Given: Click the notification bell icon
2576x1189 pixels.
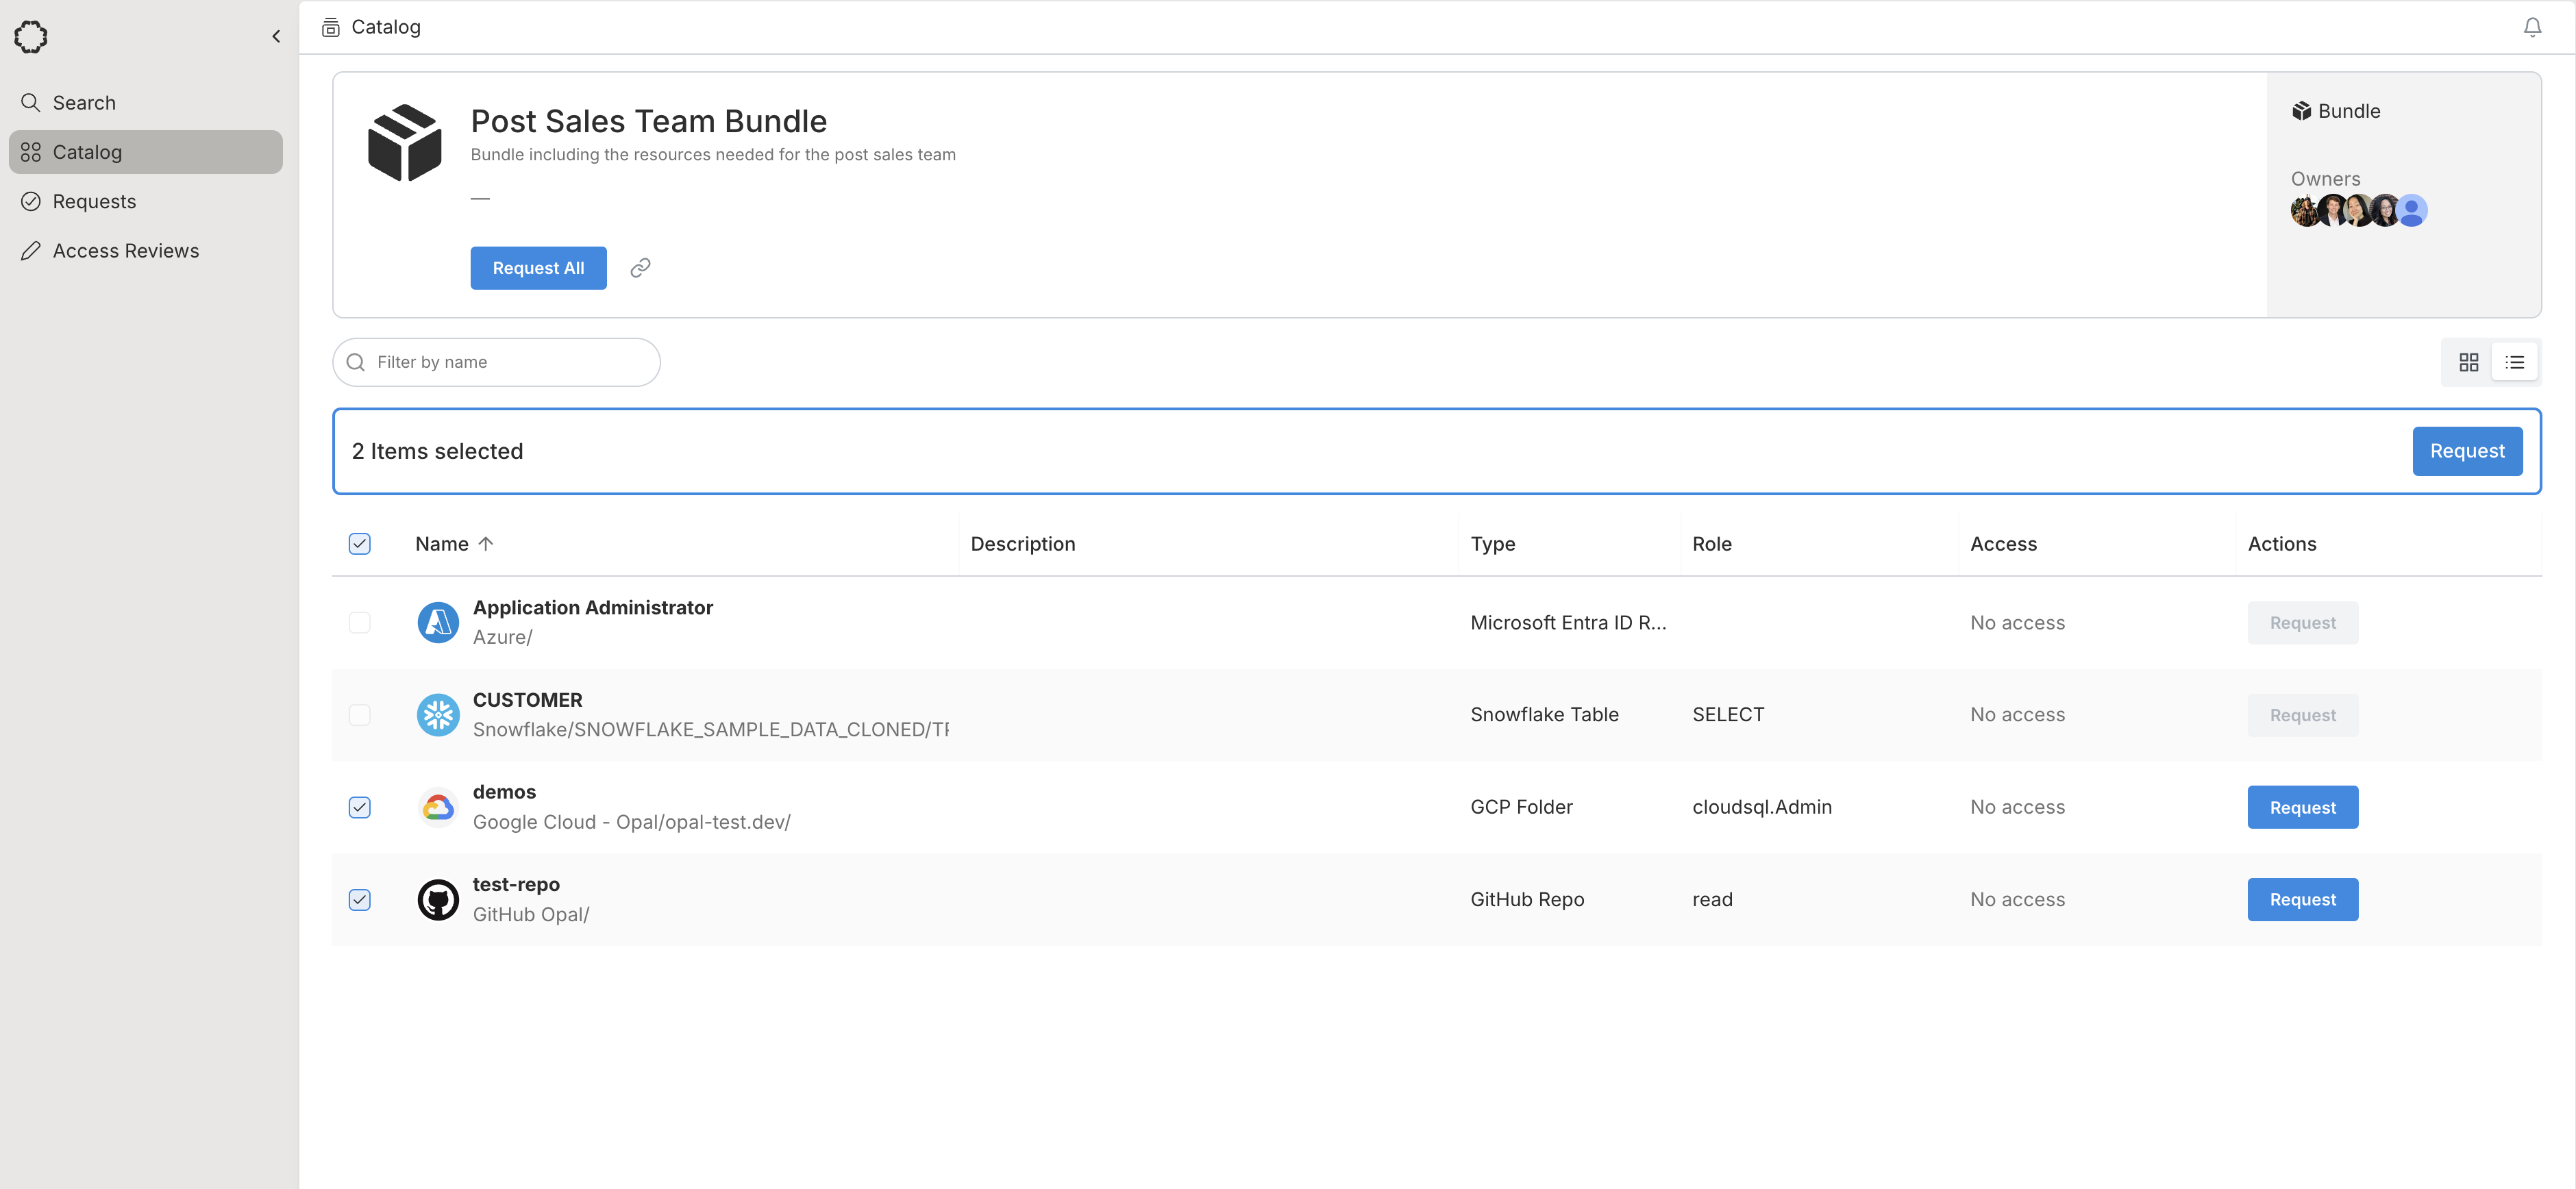Looking at the screenshot, I should tap(2532, 27).
